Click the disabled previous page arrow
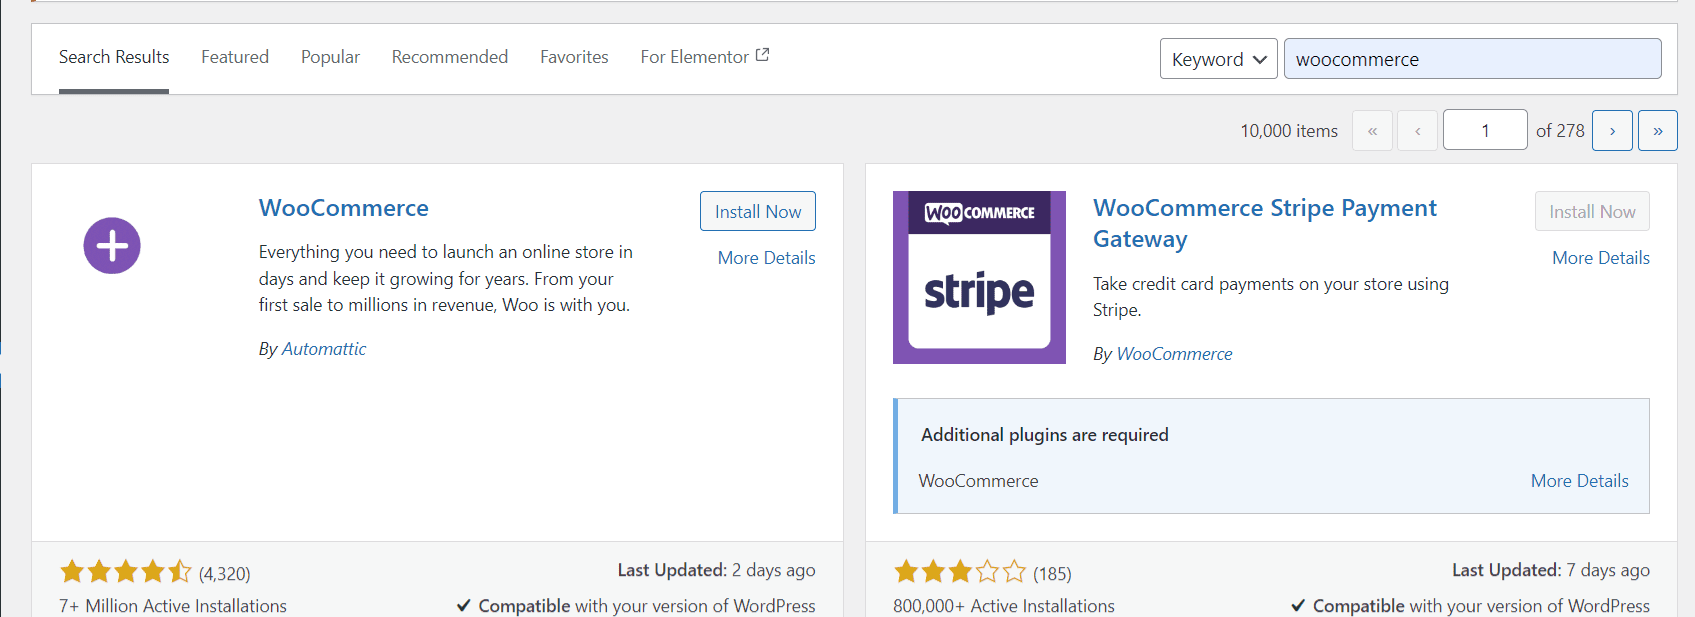This screenshot has height=617, width=1695. (1417, 130)
